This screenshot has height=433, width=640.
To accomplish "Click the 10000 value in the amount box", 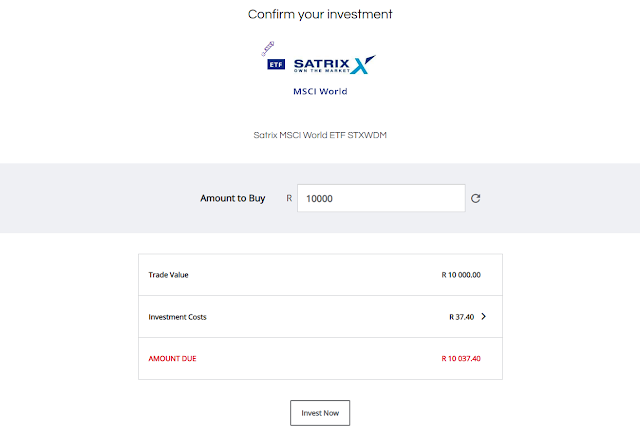I will tap(319, 199).
